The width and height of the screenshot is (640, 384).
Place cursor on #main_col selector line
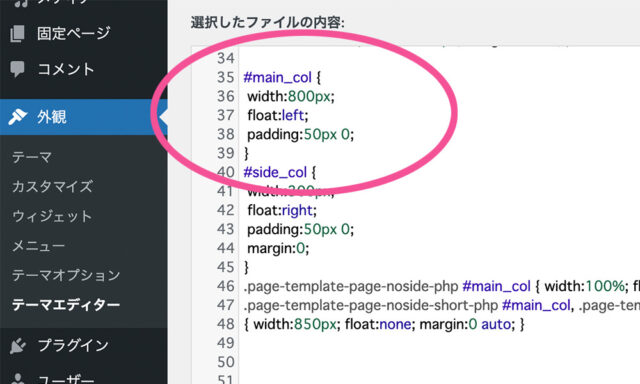[282, 77]
